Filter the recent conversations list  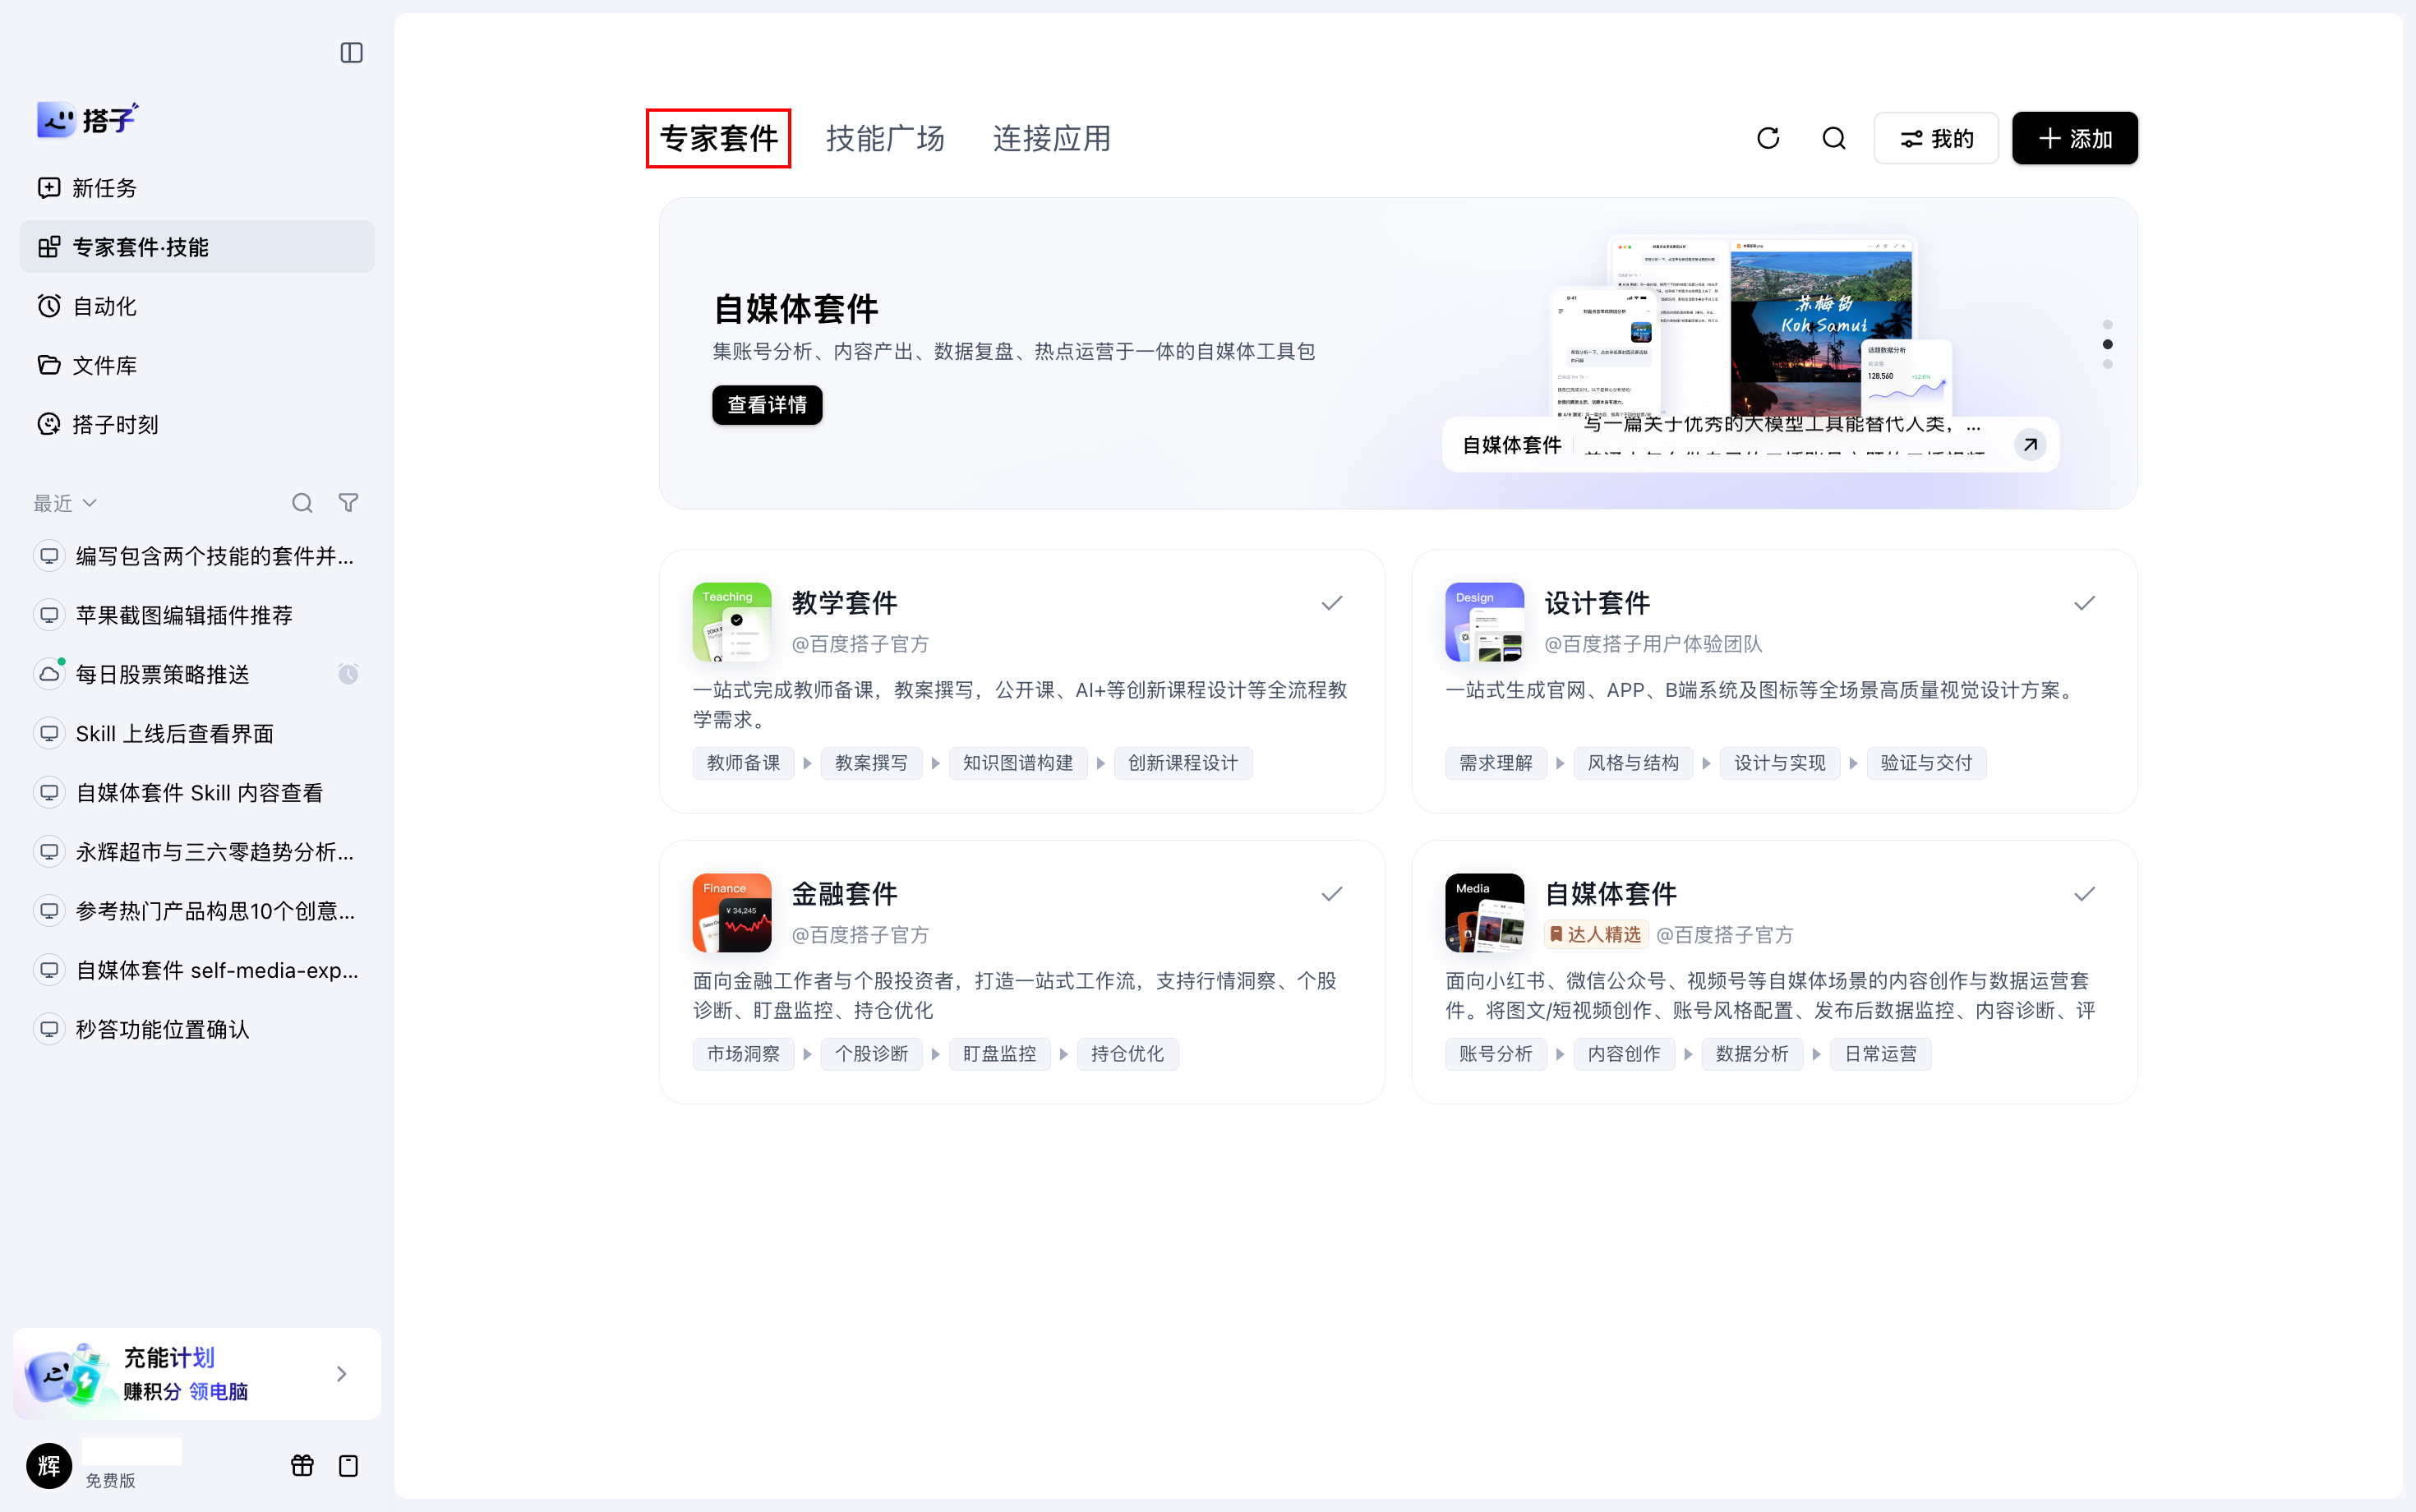click(x=348, y=503)
